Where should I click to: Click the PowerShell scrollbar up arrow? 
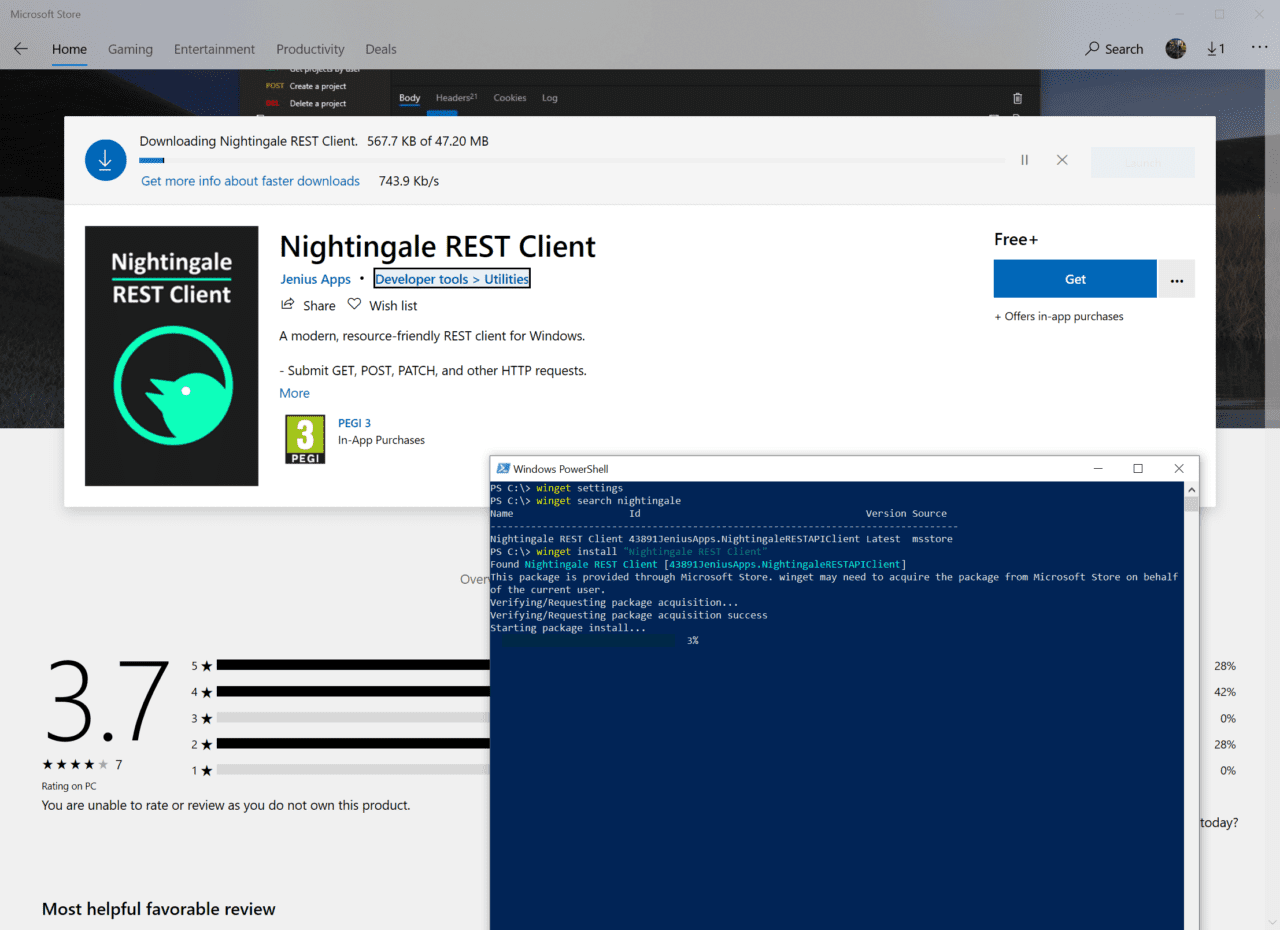(1191, 489)
